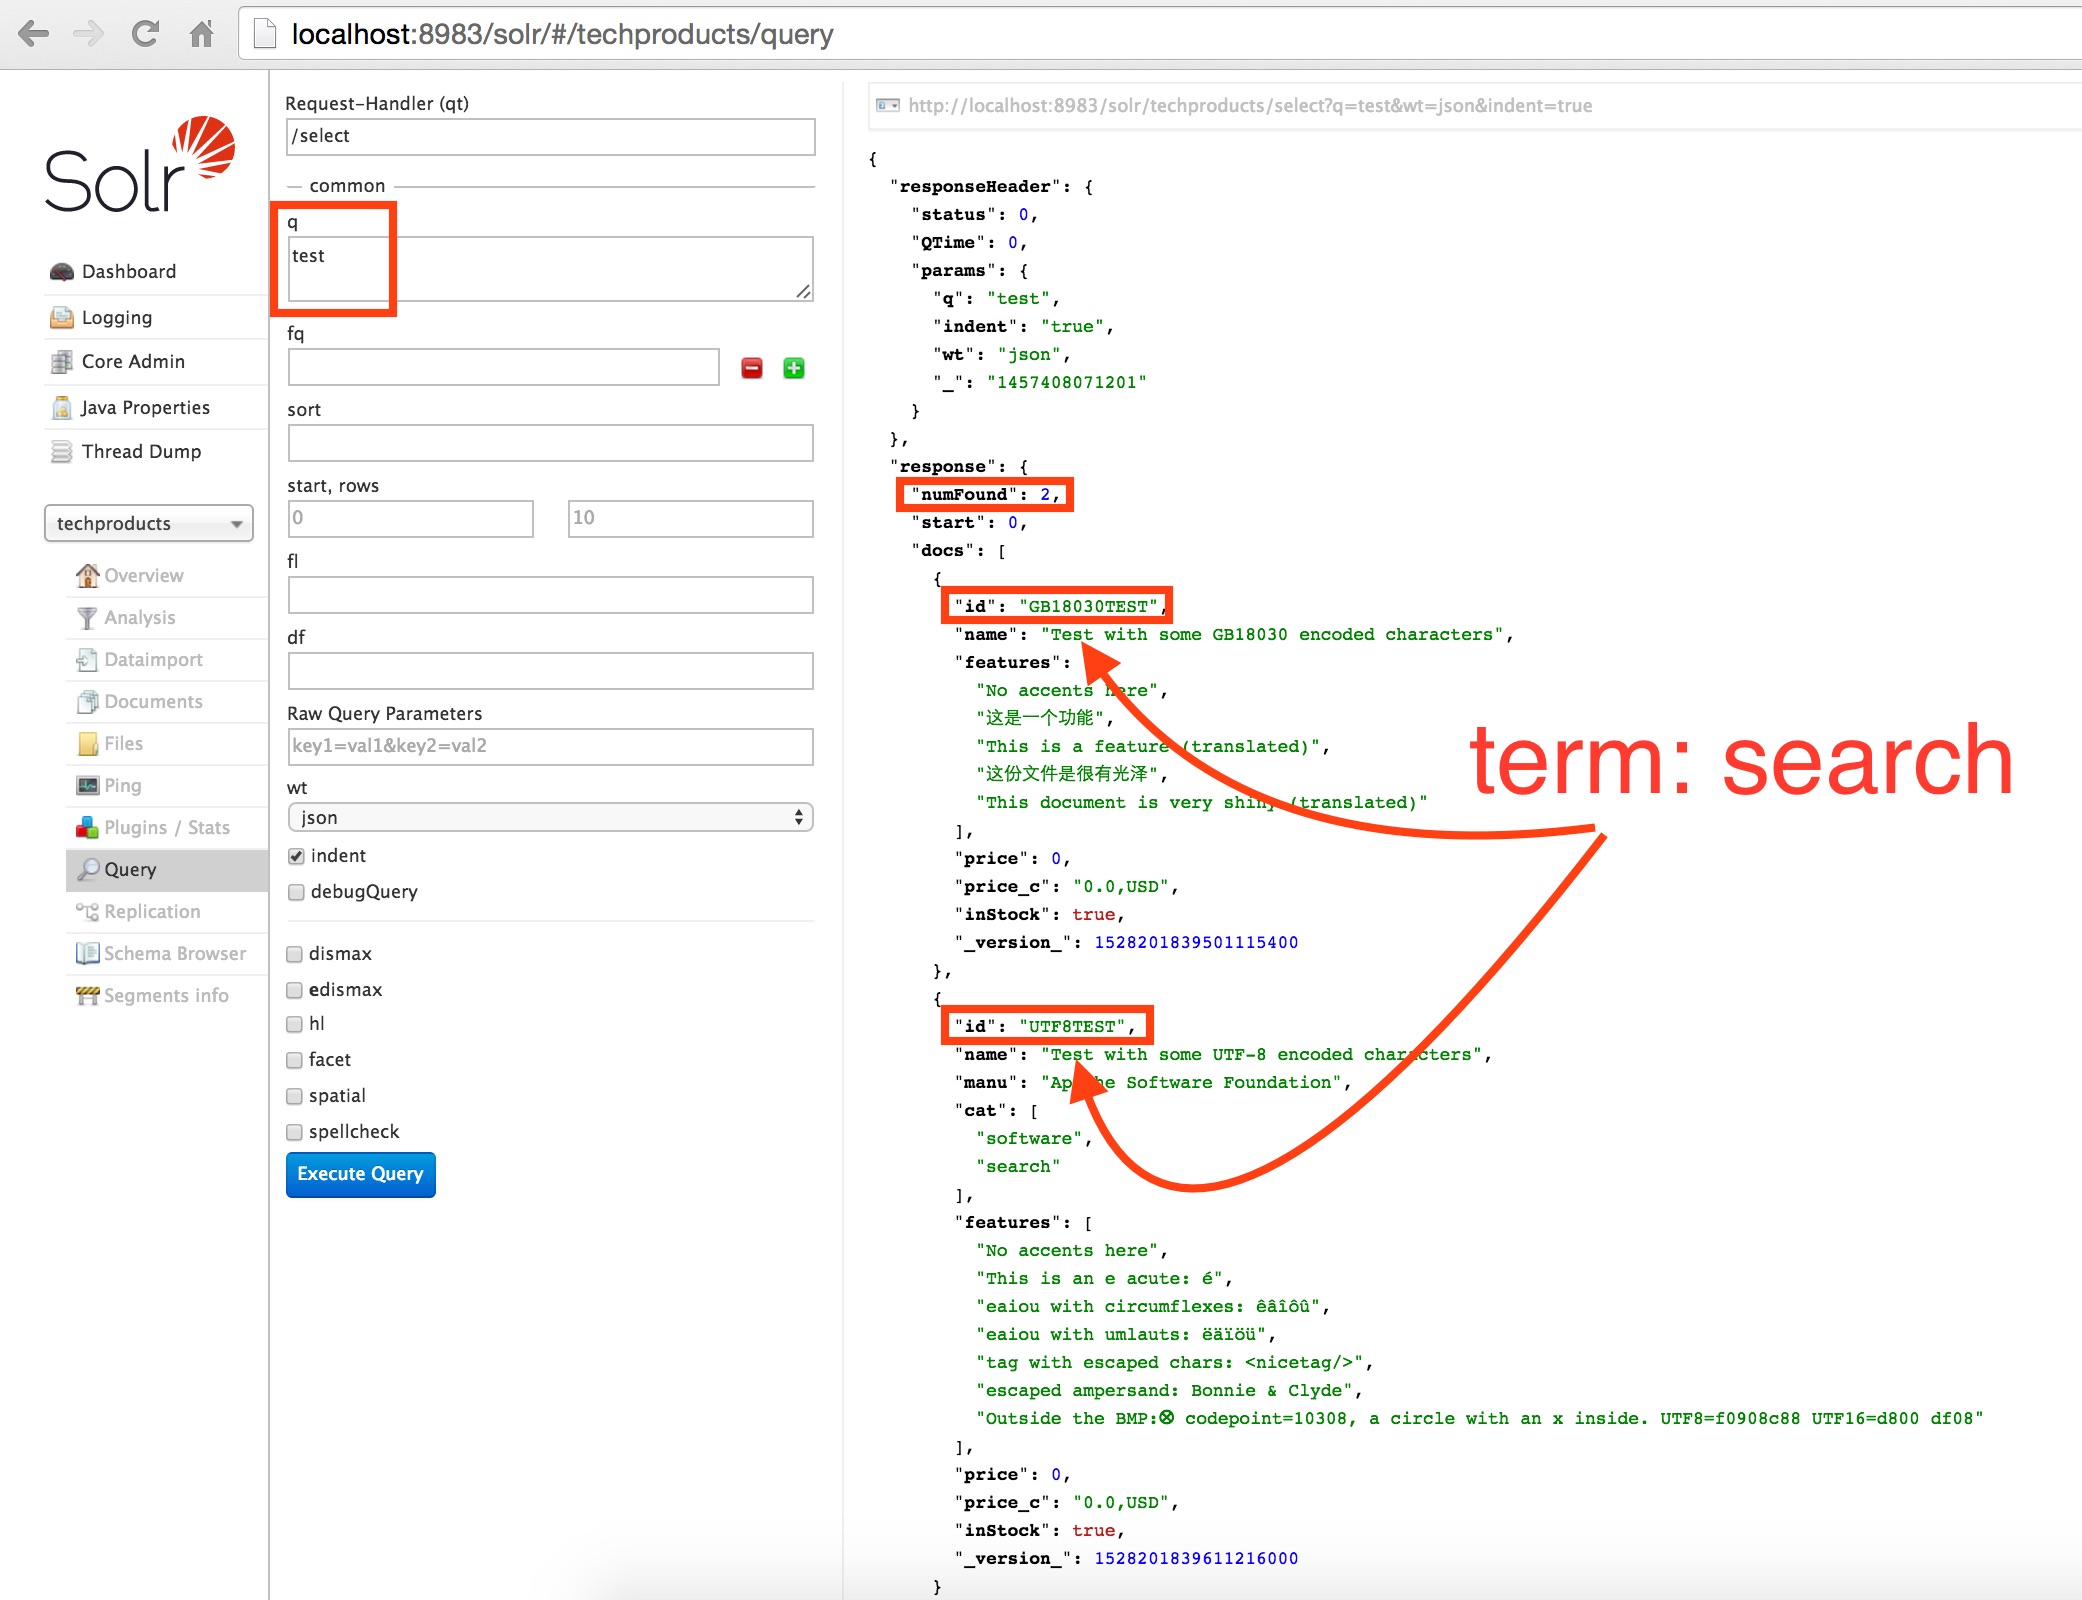The image size is (2082, 1600).
Task: Click the red remove fq filter icon
Action: click(752, 368)
